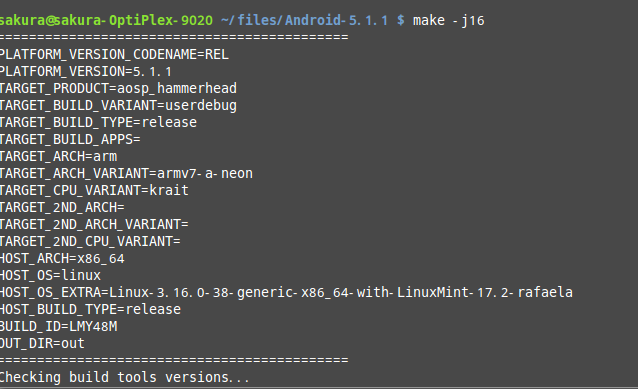Click the TARGET_BUILD_APPS= line
Screen dimensions: 638x389
pos(70,140)
